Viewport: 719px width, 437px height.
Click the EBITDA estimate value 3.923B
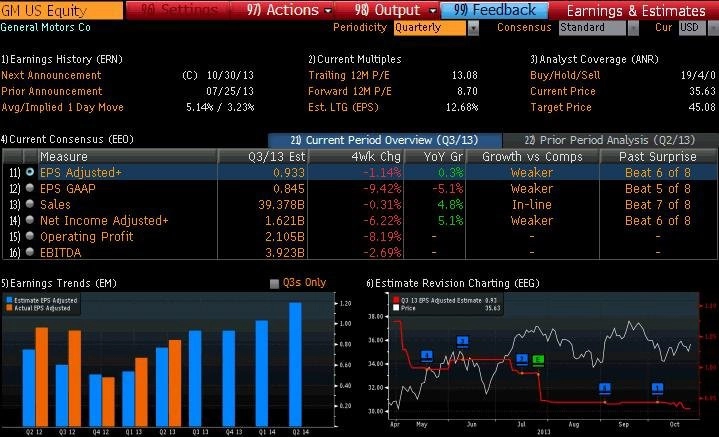coord(285,252)
